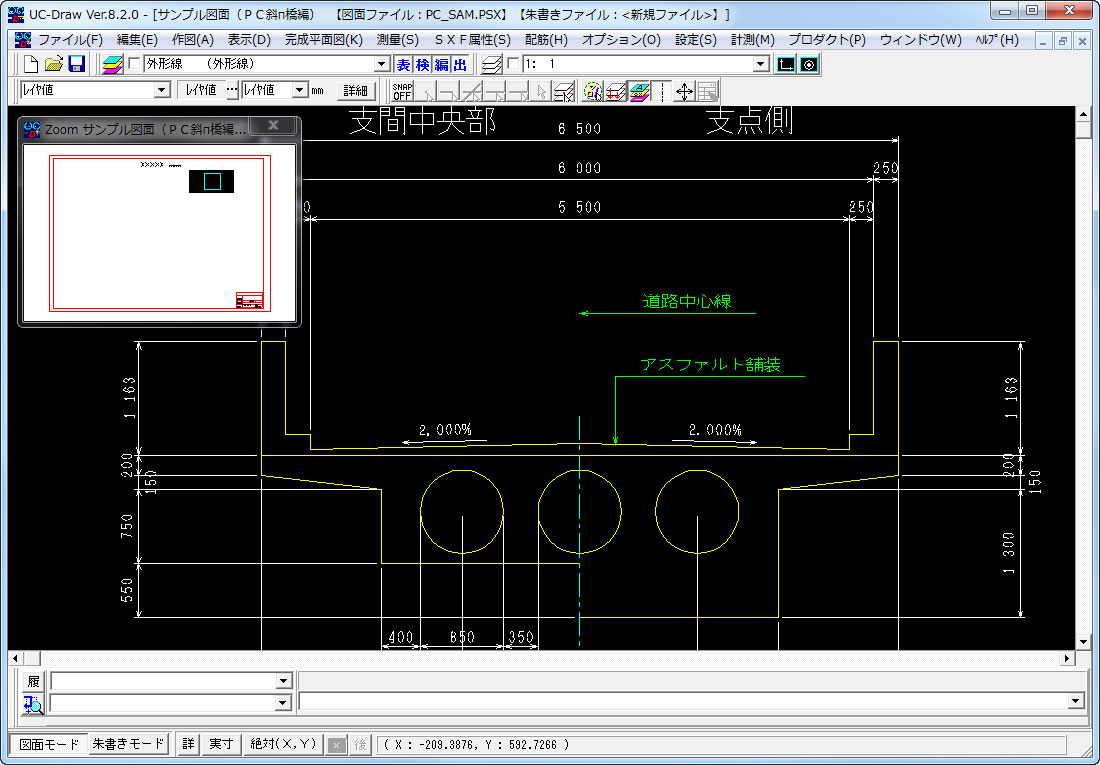Click the New file icon

pyautogui.click(x=31, y=64)
